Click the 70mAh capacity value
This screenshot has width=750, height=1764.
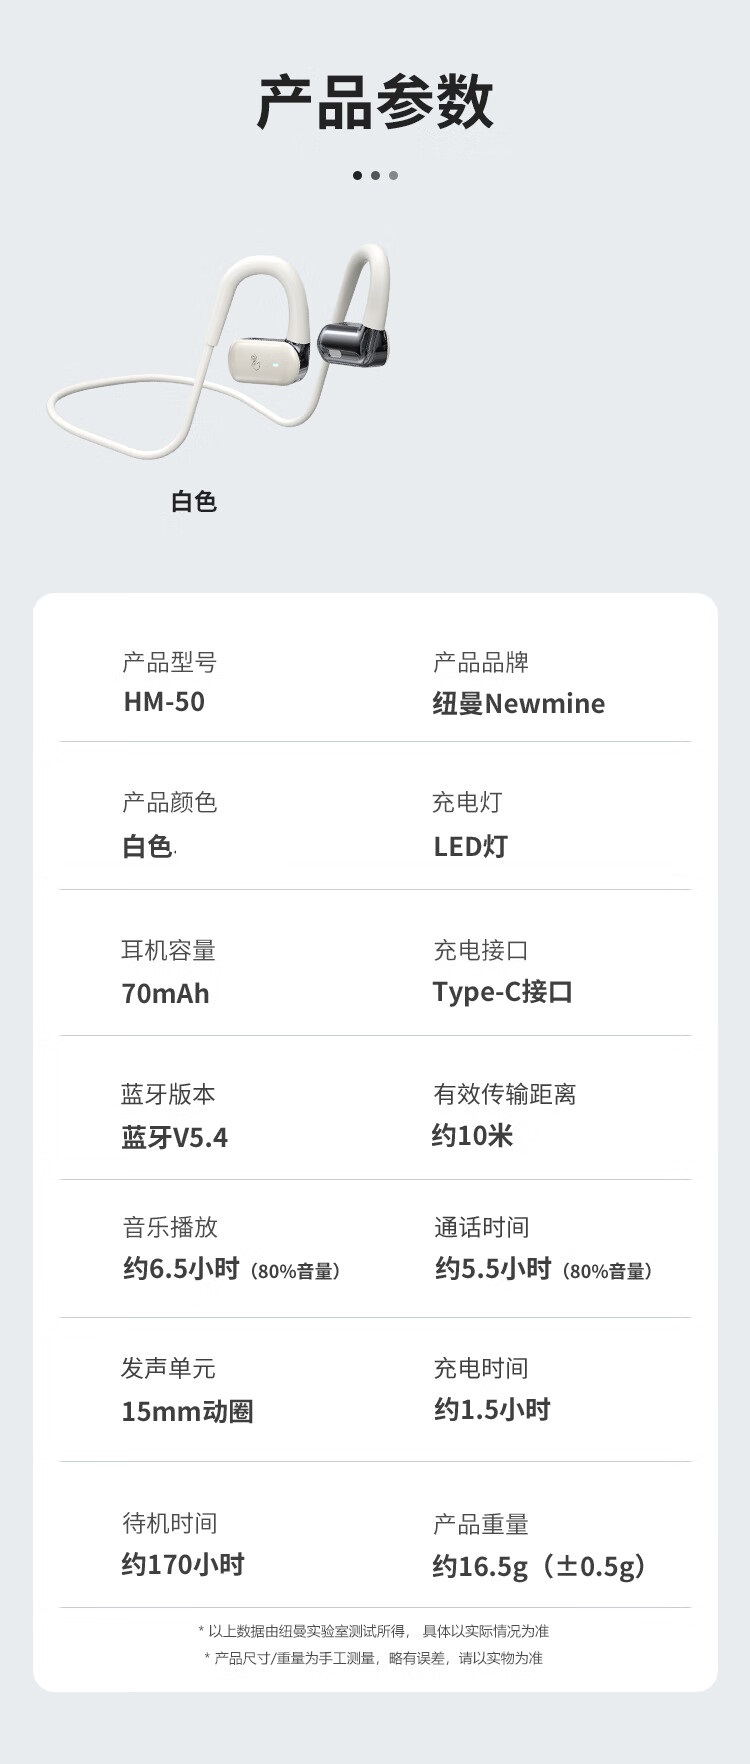(x=166, y=994)
